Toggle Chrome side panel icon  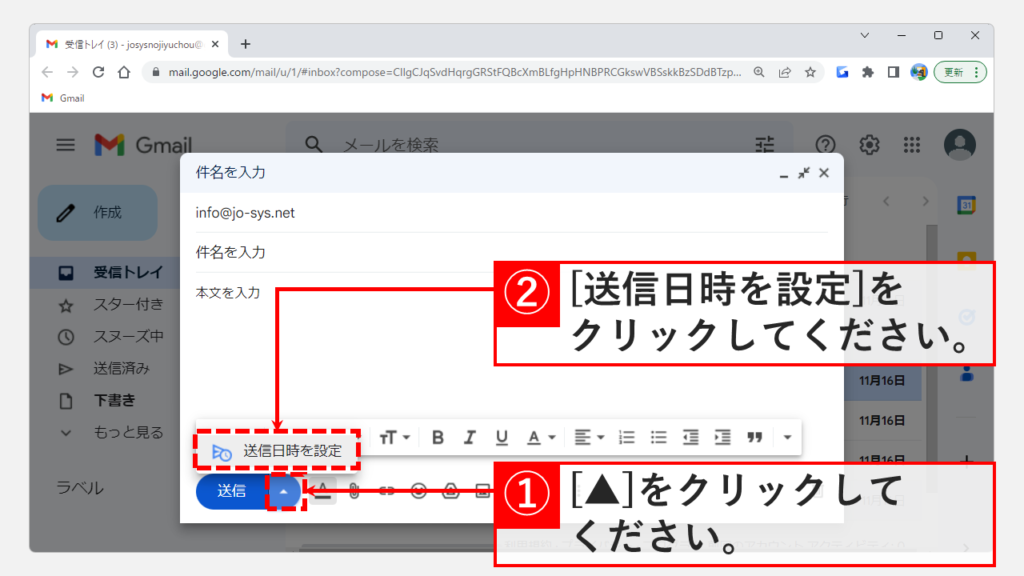(893, 72)
